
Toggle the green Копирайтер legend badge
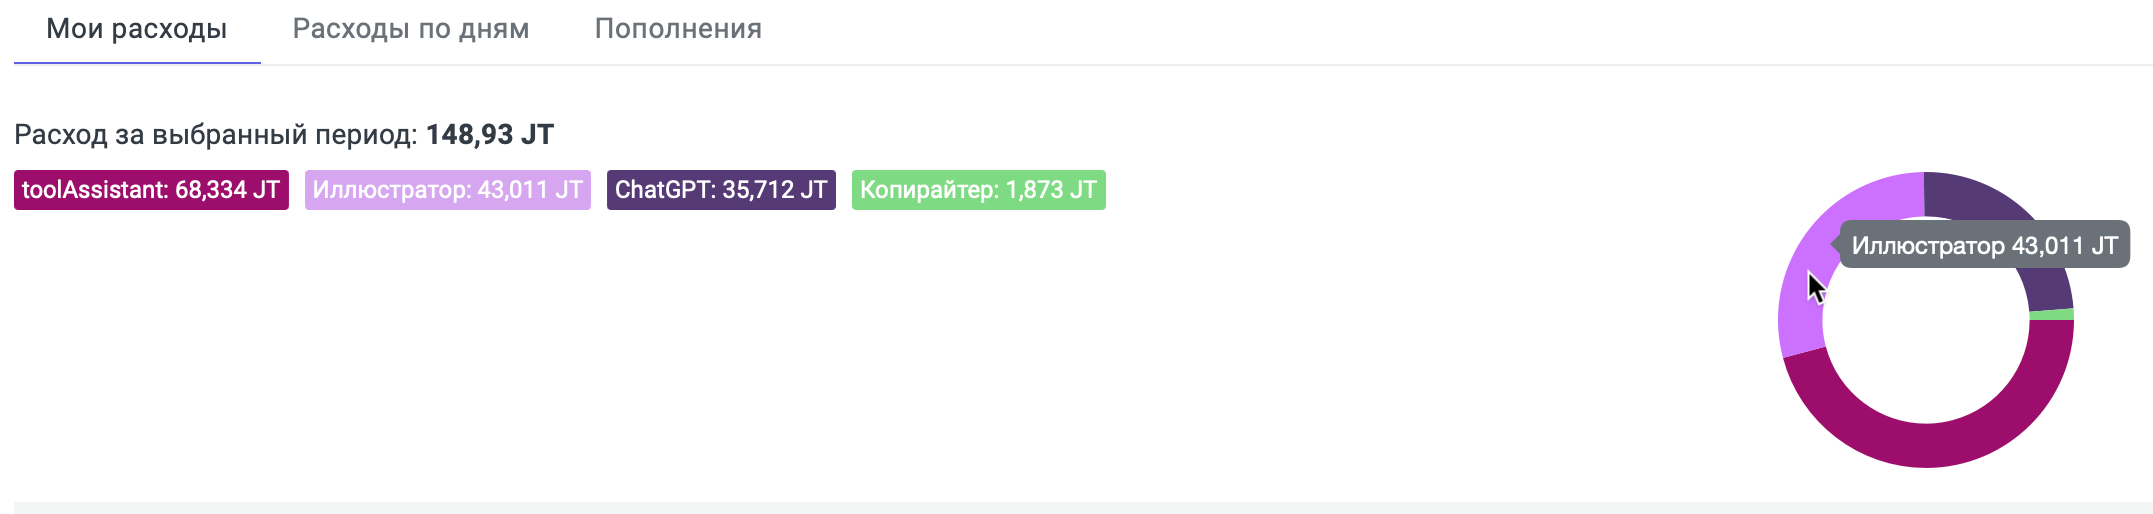978,190
